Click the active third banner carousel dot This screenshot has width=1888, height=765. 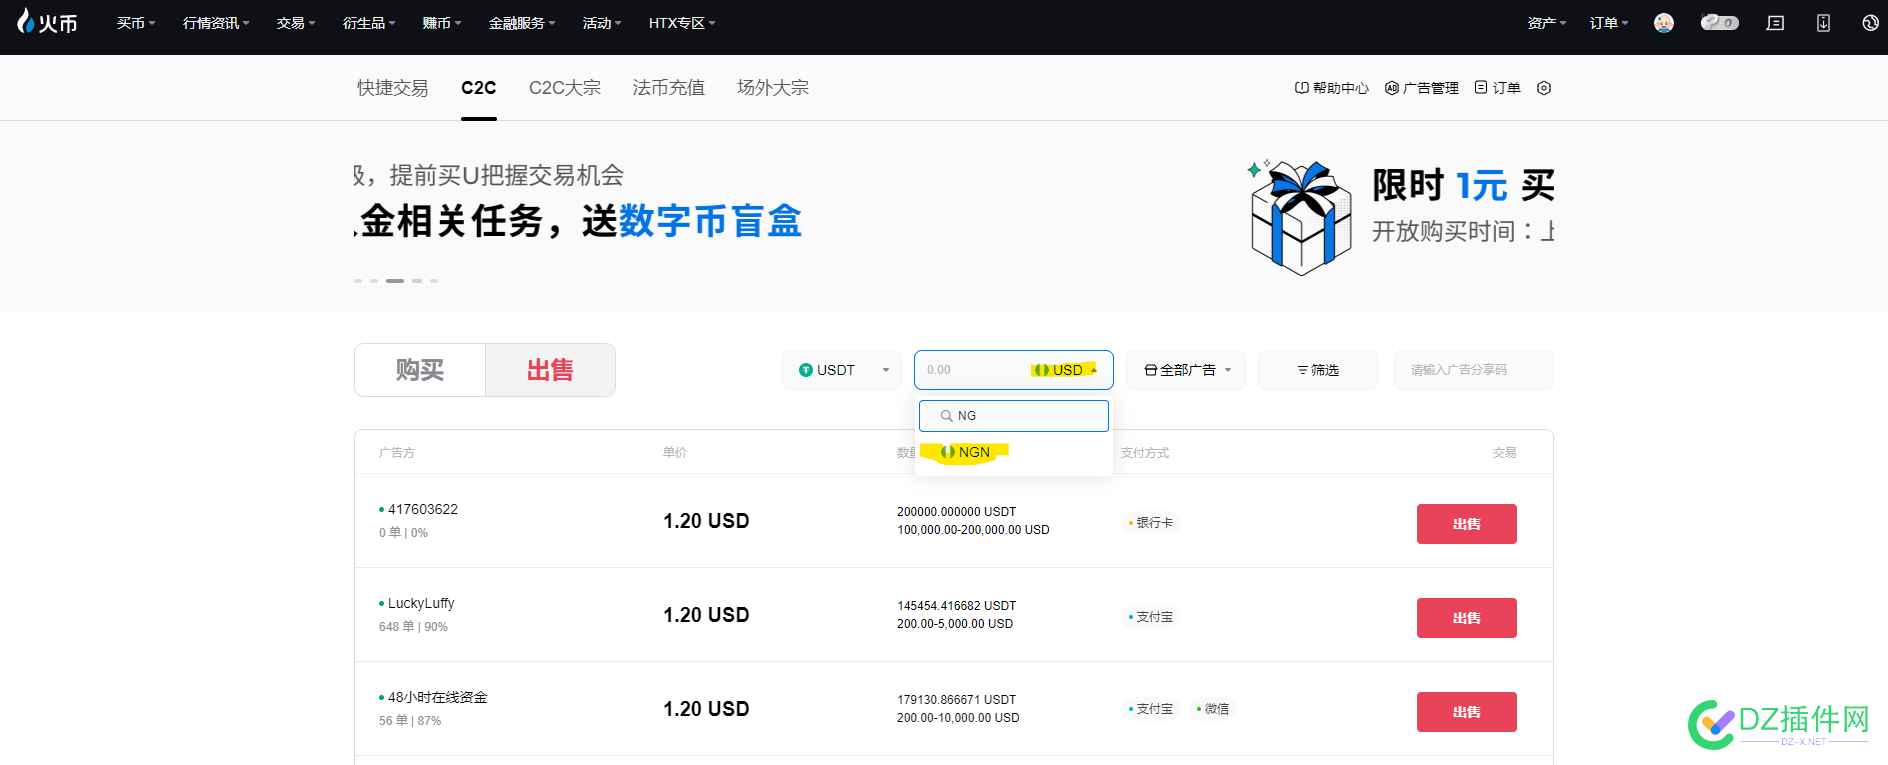pyautogui.click(x=395, y=281)
